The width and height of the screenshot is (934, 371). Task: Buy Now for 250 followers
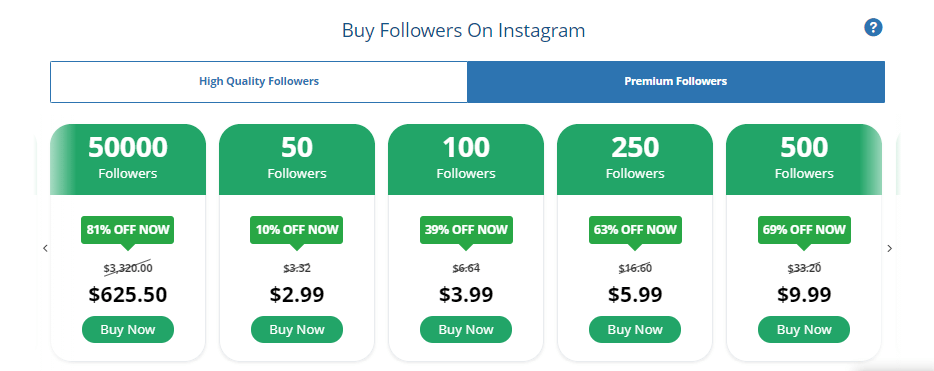(635, 329)
